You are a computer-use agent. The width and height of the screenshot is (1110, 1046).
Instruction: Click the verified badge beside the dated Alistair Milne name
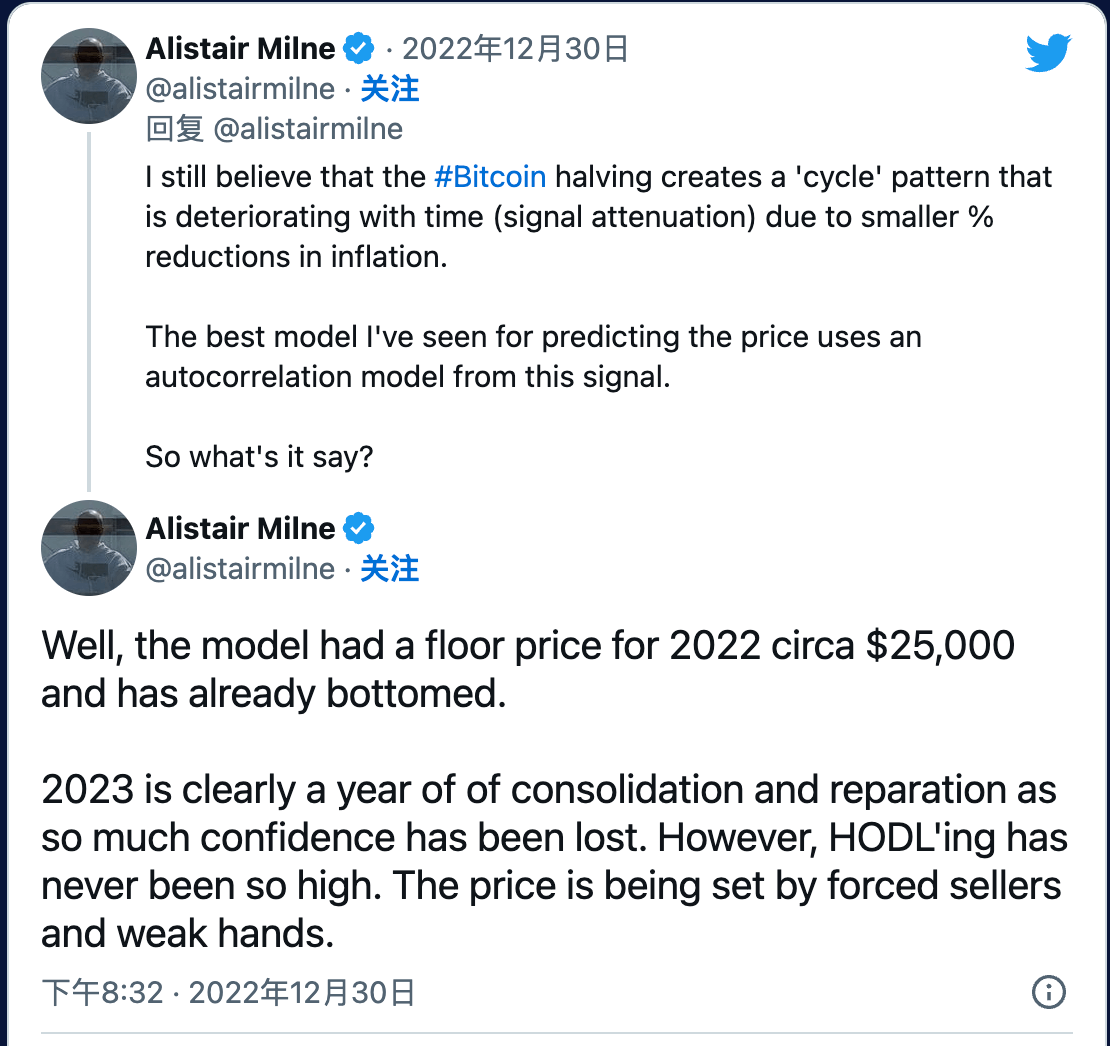point(359,48)
